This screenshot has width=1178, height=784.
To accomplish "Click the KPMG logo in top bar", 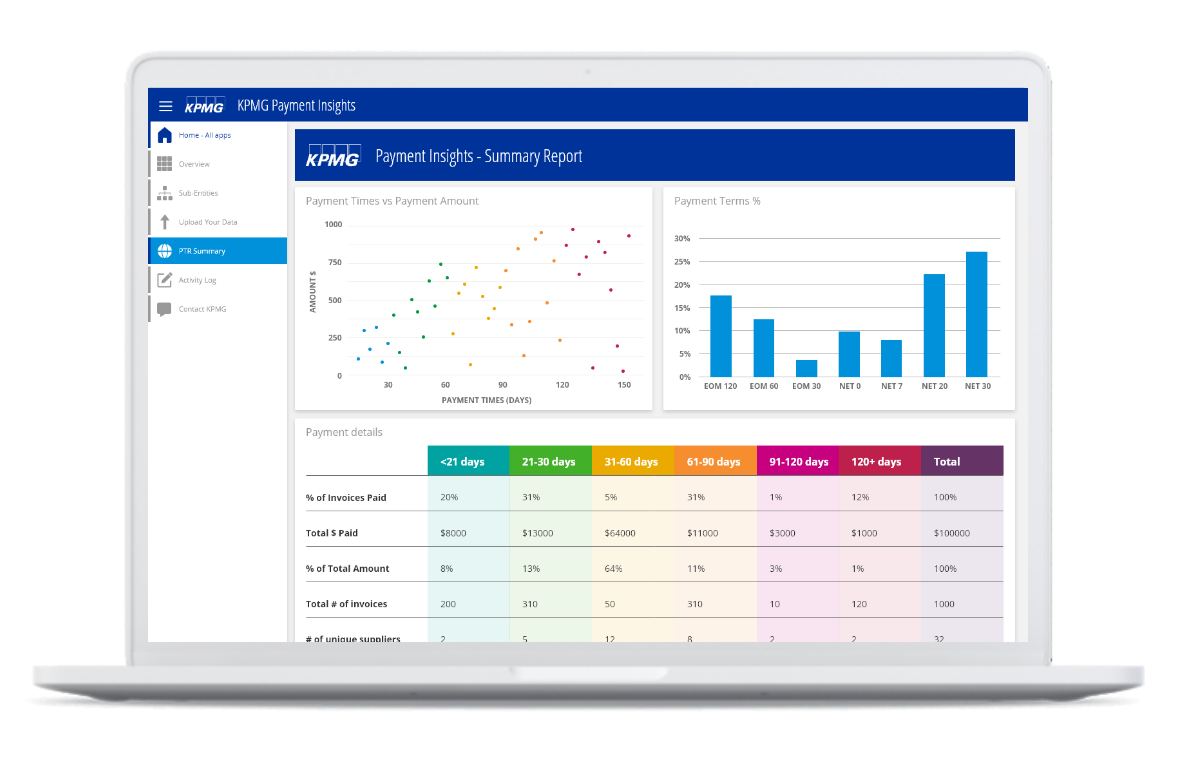I will click(x=205, y=106).
